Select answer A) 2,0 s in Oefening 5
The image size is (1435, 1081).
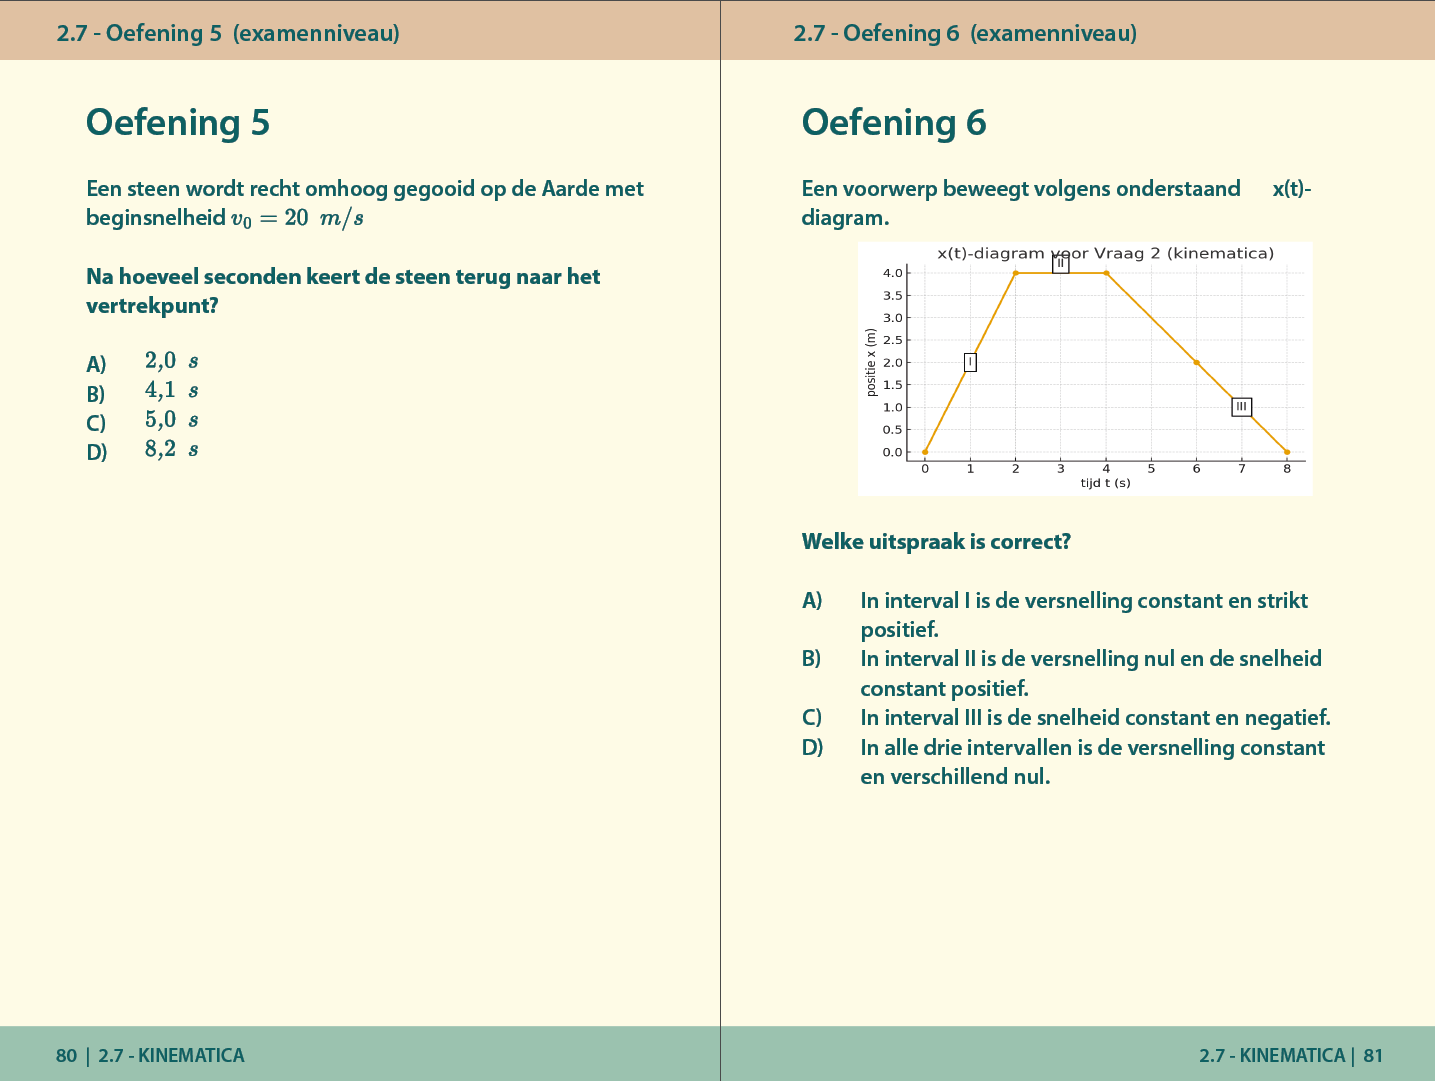click(142, 362)
